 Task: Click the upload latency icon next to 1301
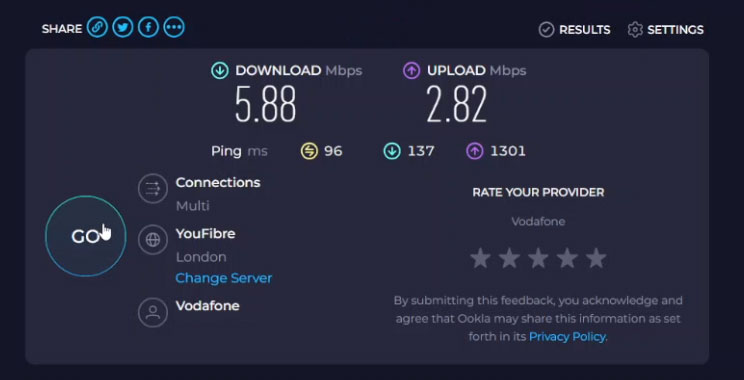point(474,151)
